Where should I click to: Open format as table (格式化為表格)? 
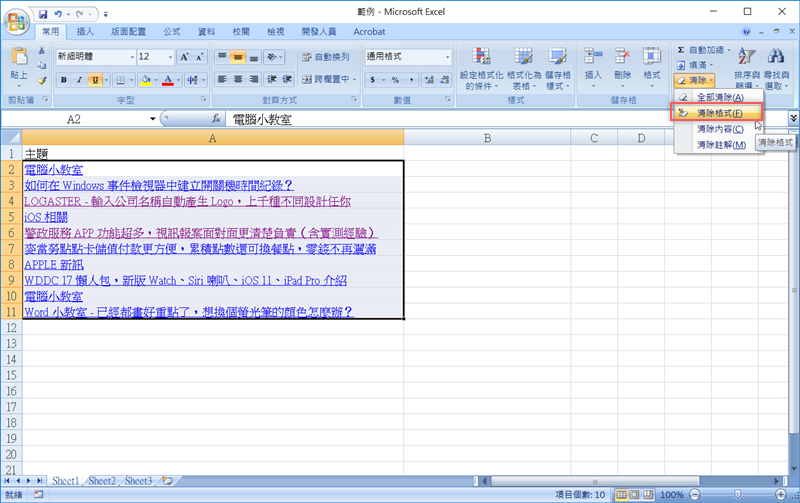[x=523, y=68]
